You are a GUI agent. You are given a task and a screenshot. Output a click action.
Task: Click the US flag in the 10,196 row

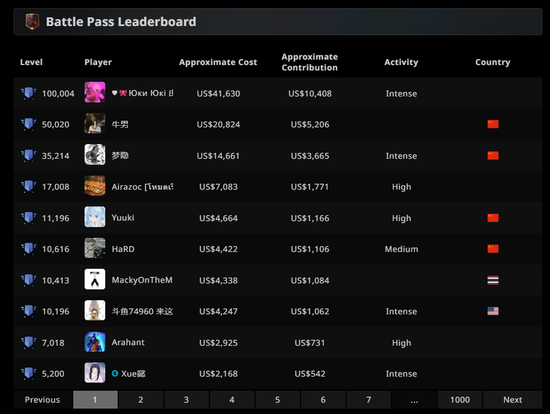[x=493, y=311]
